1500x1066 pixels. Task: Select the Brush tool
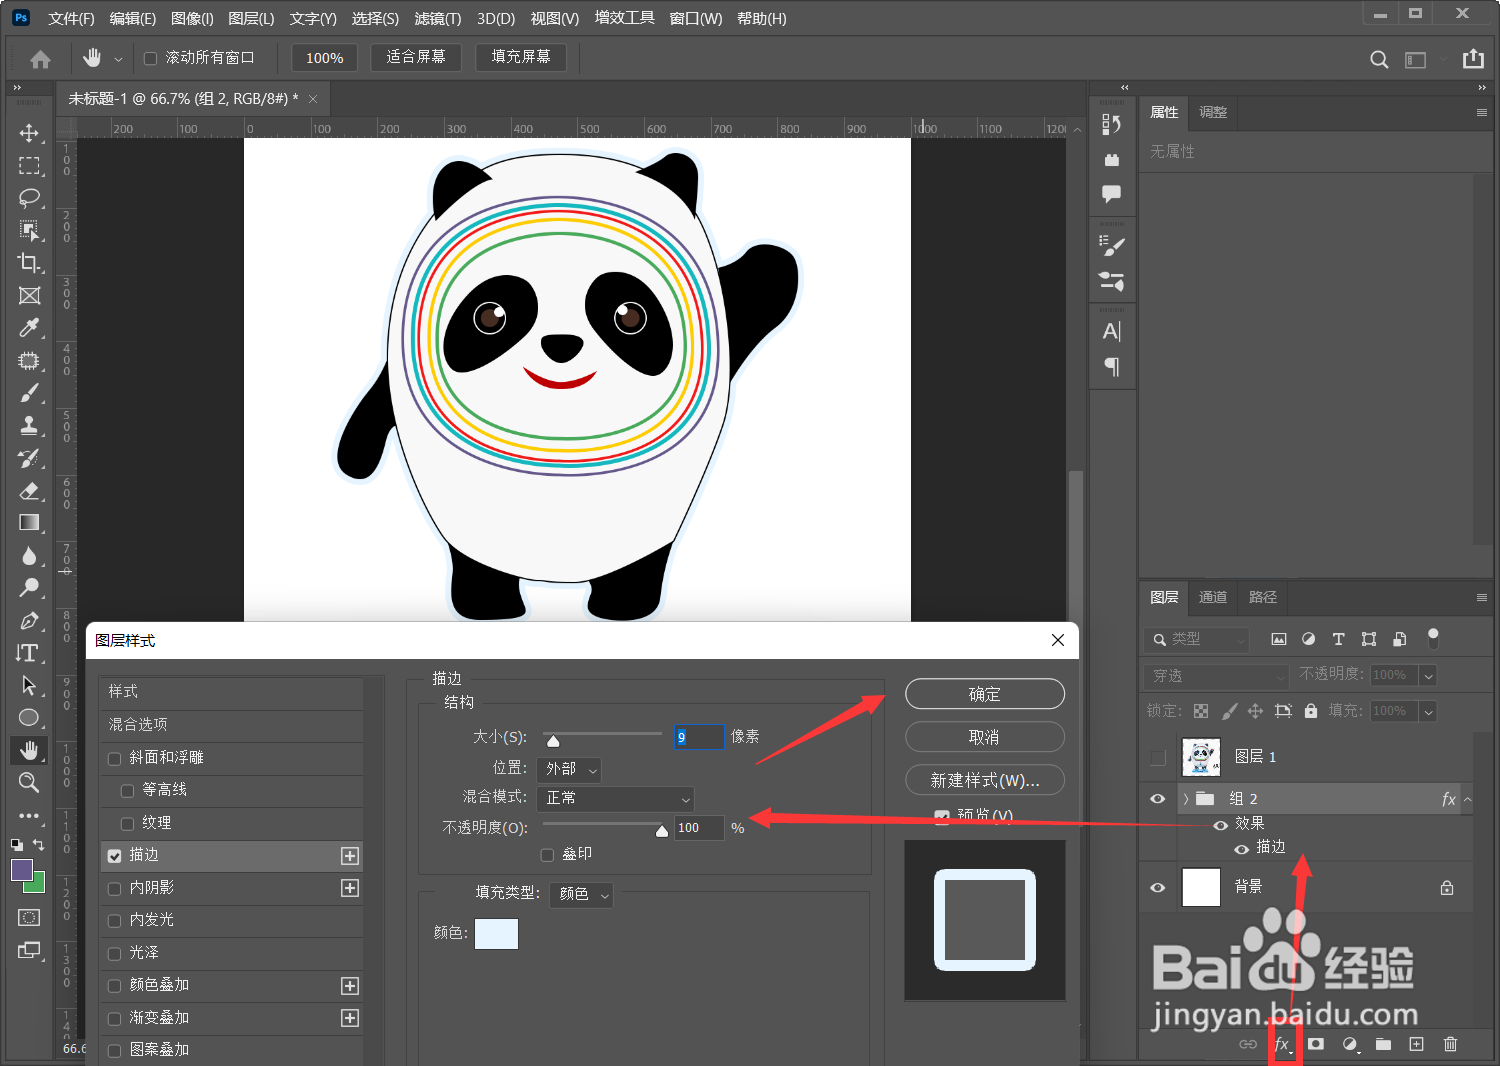pyautogui.click(x=29, y=393)
